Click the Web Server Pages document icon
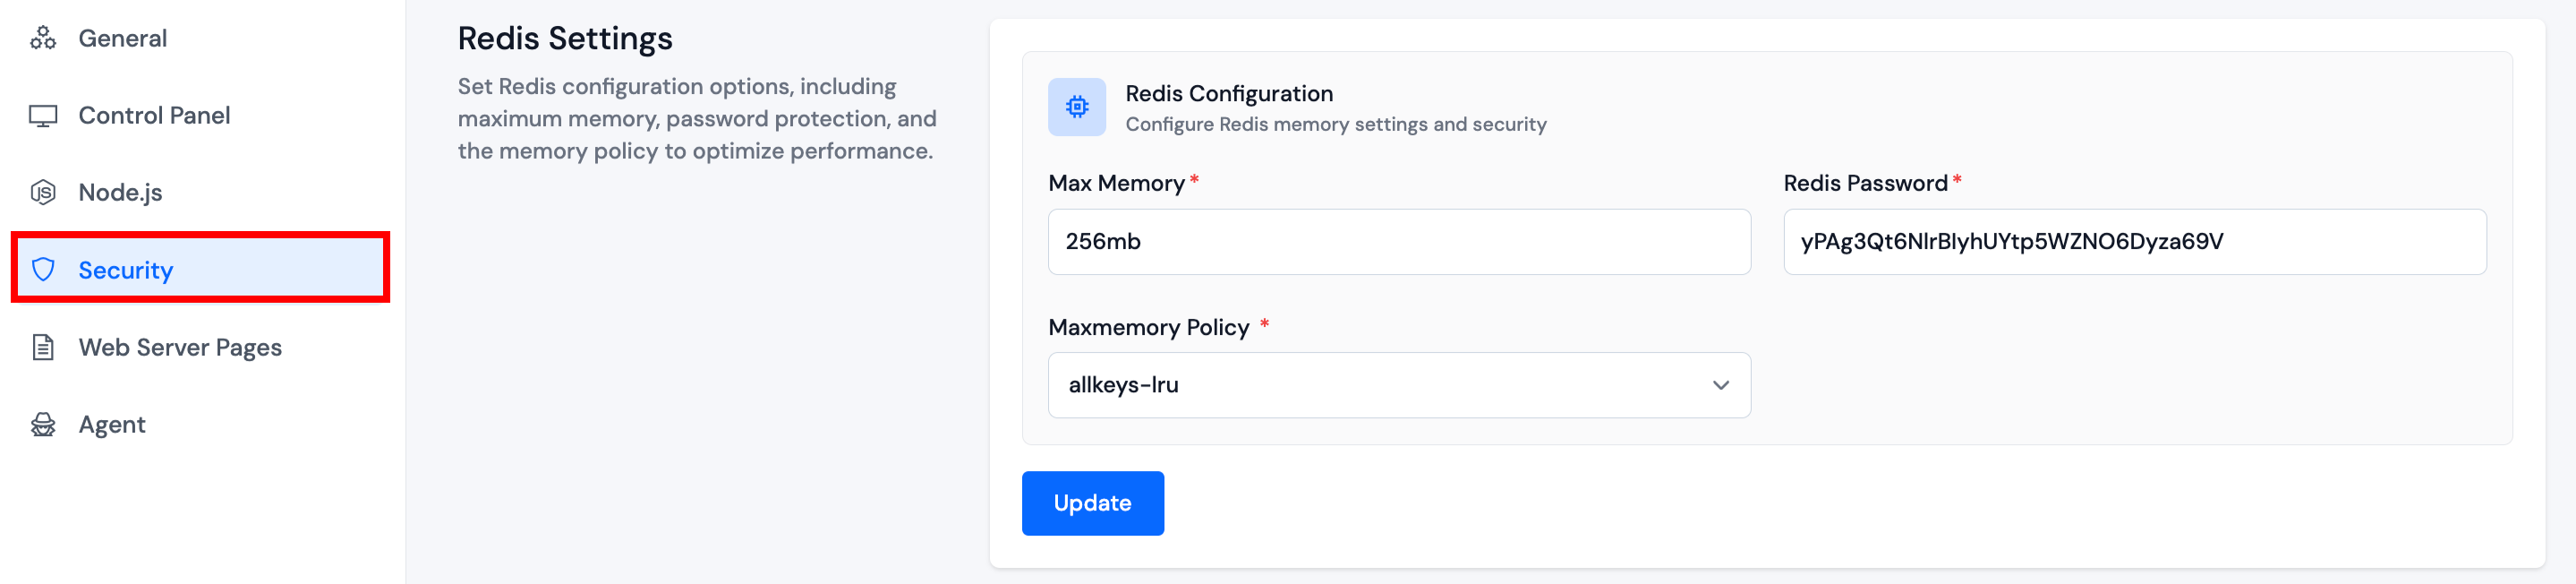 pos(43,347)
